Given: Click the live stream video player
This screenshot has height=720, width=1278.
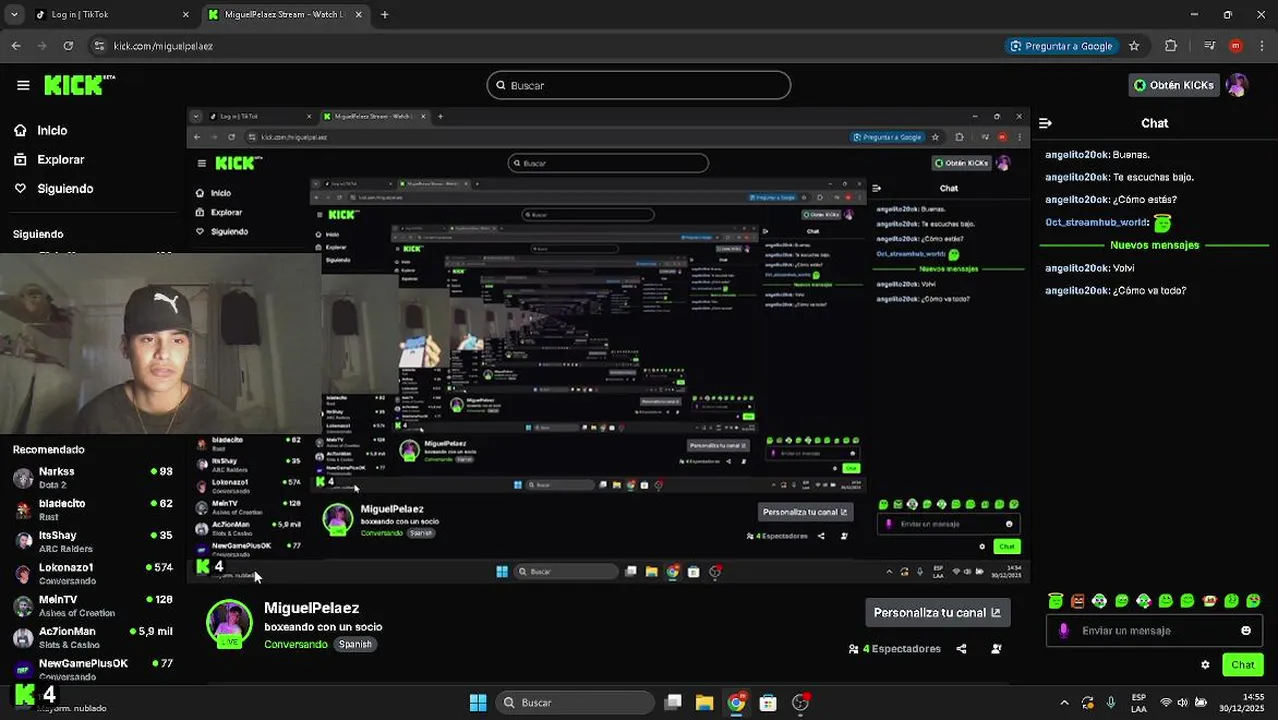Looking at the screenshot, I should pyautogui.click(x=608, y=345).
